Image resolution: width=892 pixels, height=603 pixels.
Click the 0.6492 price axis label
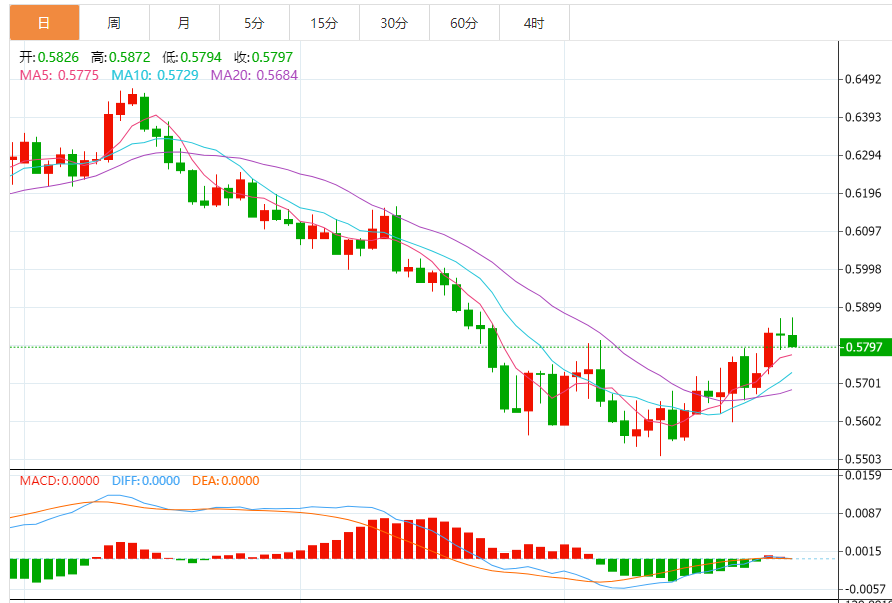(862, 80)
